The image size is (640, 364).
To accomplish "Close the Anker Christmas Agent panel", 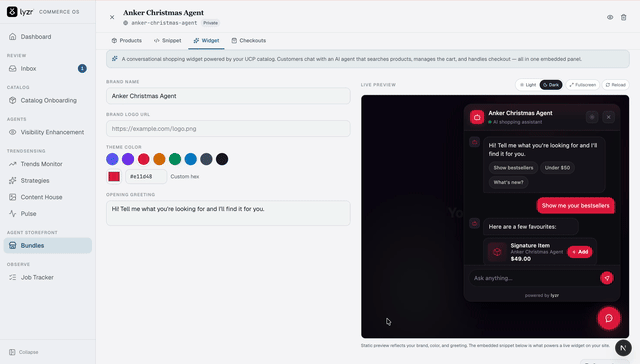I will point(112,17).
